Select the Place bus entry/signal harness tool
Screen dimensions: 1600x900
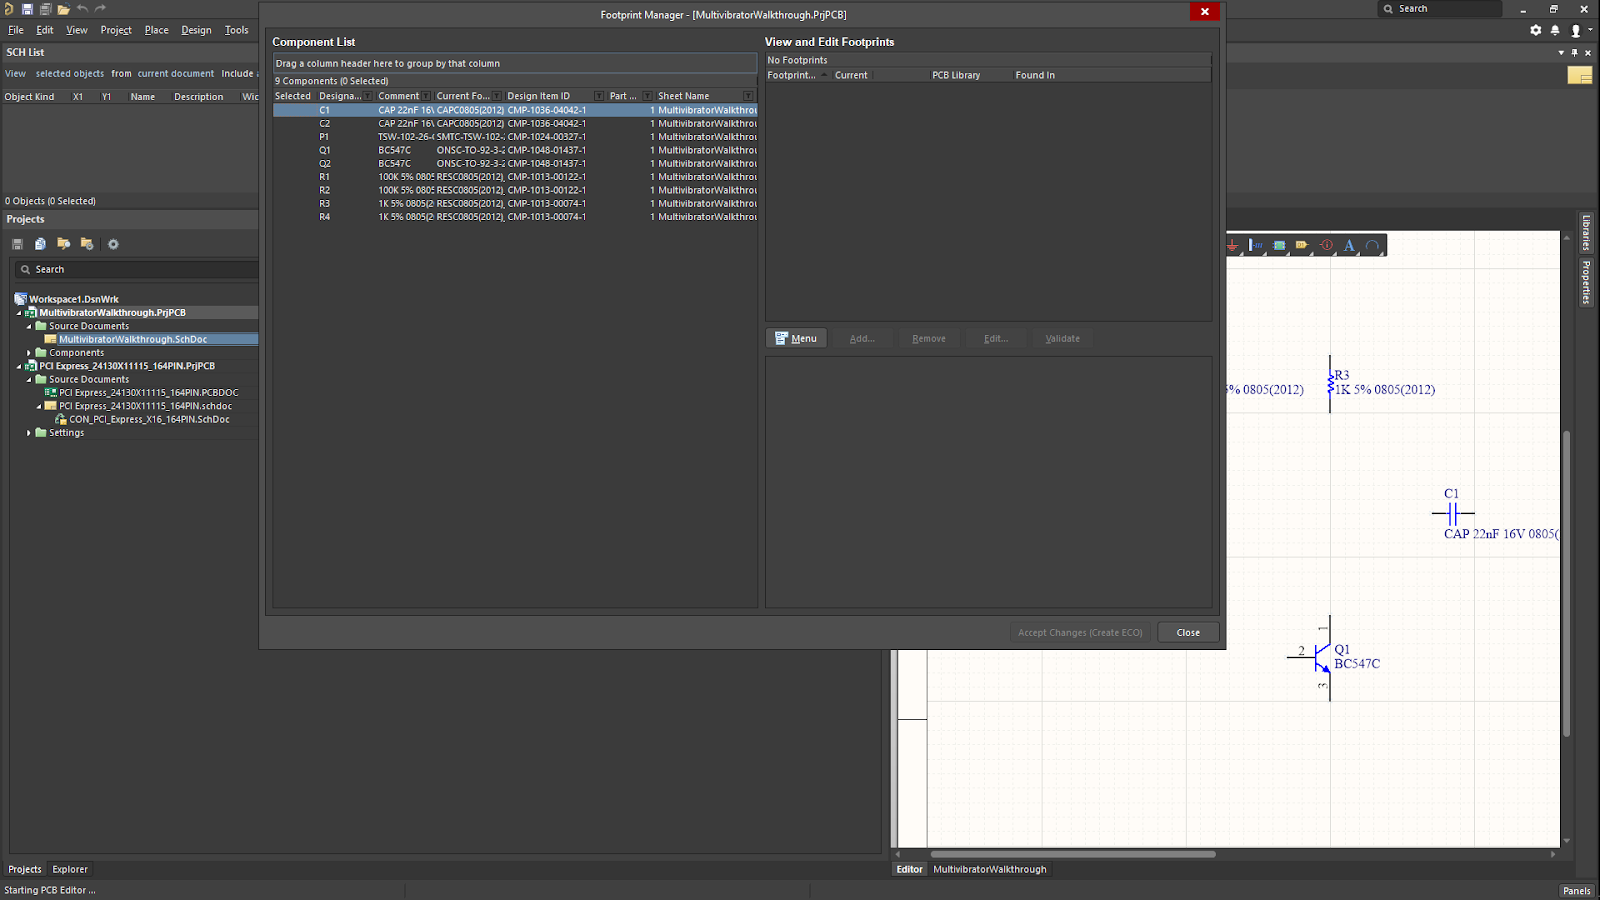(x=1256, y=245)
